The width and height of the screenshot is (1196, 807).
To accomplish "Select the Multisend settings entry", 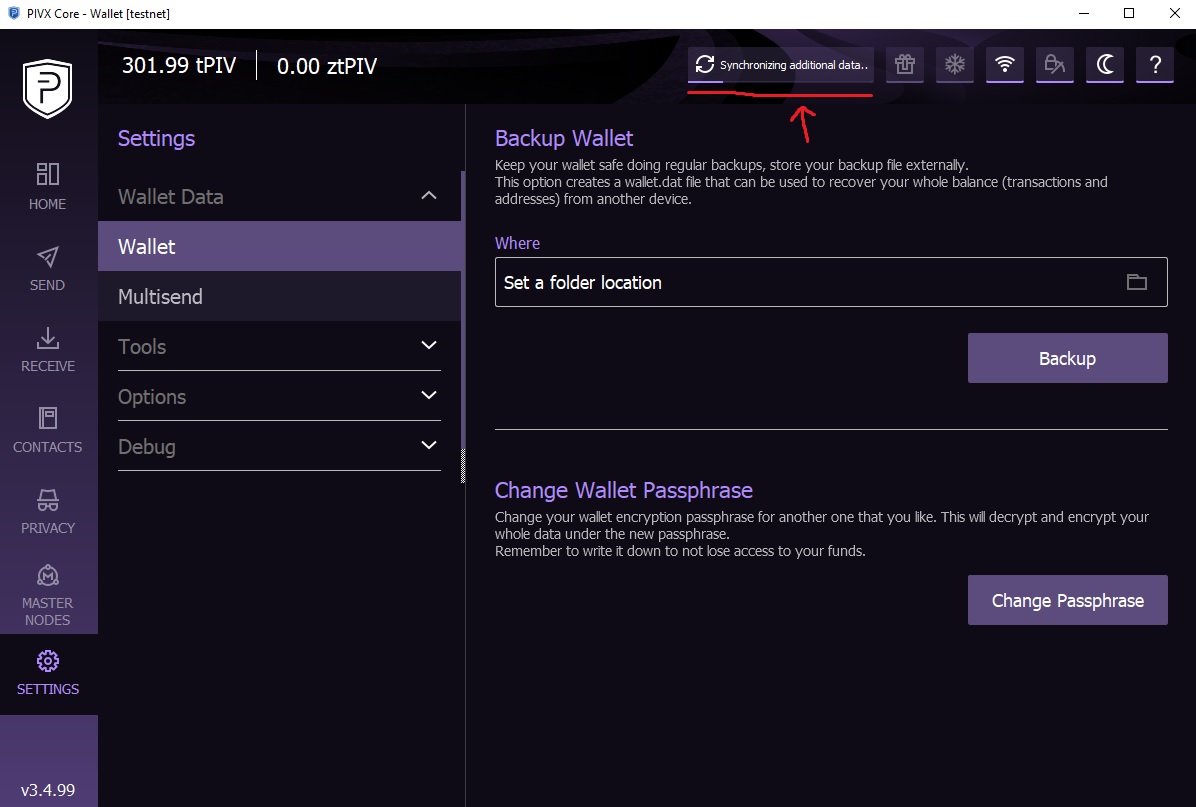I will pyautogui.click(x=160, y=296).
